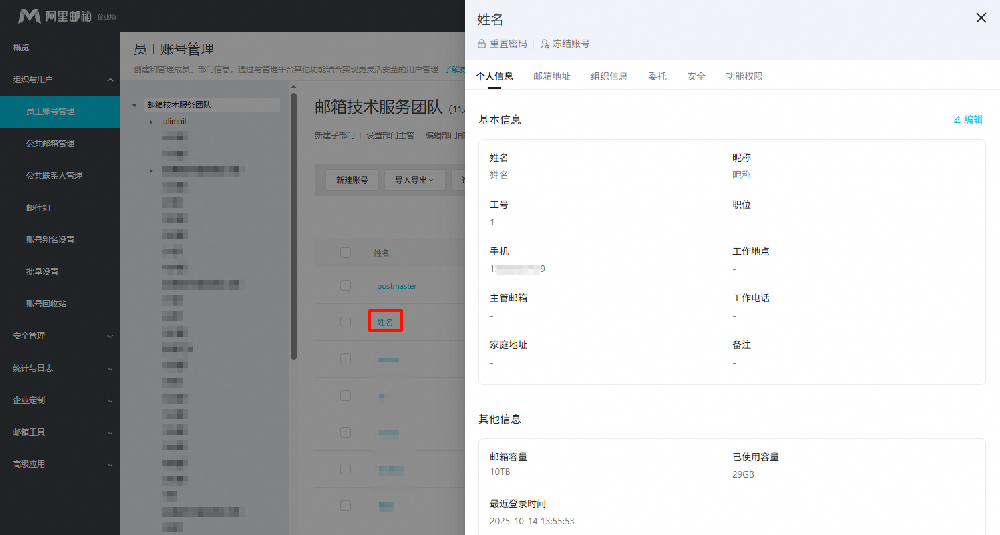Screen dimensions: 1000x535
Task: Select the 冻结账号 action
Action: [x=570, y=44]
